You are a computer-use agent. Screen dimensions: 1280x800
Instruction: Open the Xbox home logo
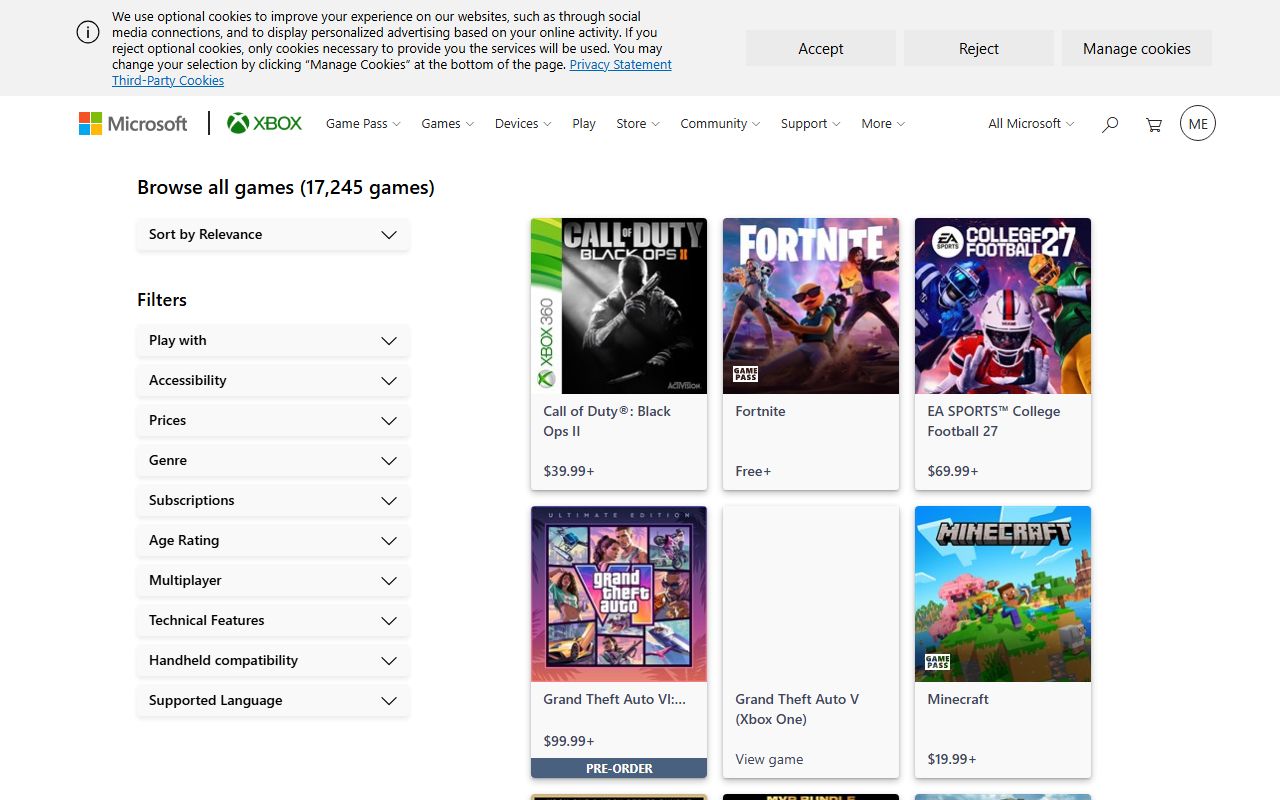click(x=265, y=123)
